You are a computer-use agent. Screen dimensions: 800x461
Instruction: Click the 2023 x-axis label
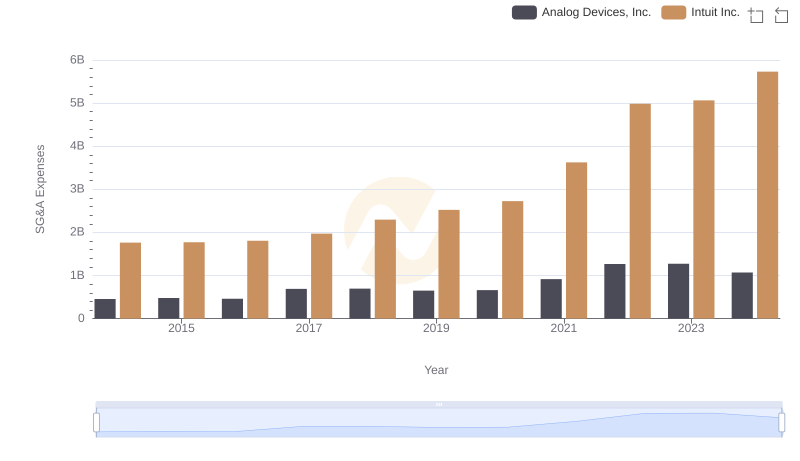[691, 328]
